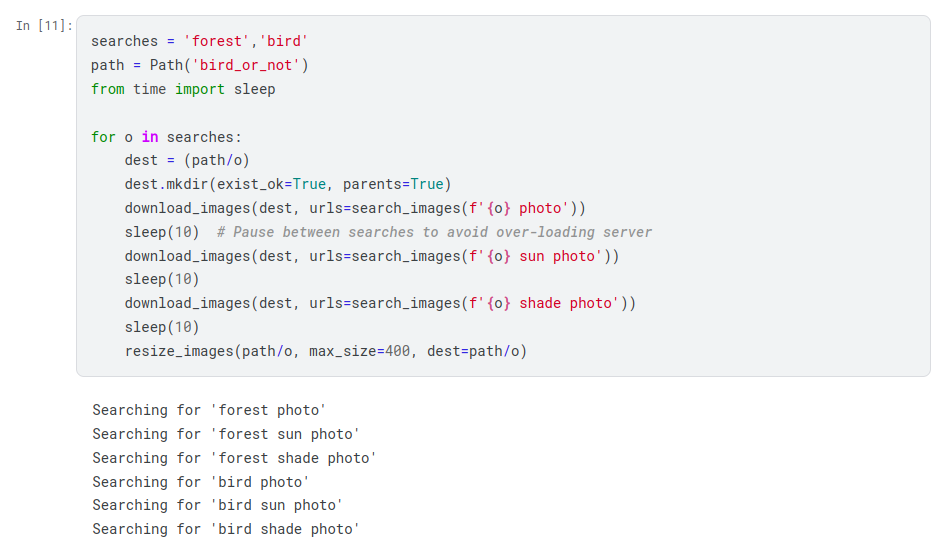Click output line for 'bird shade photo'
Image resolution: width=938 pixels, height=548 pixels.
click(x=226, y=529)
